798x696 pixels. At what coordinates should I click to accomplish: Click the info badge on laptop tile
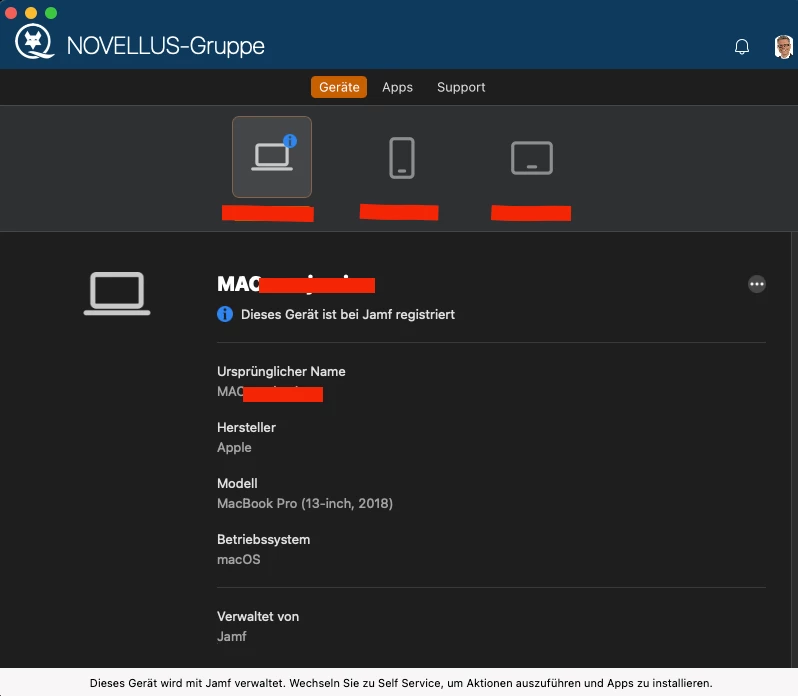click(290, 141)
